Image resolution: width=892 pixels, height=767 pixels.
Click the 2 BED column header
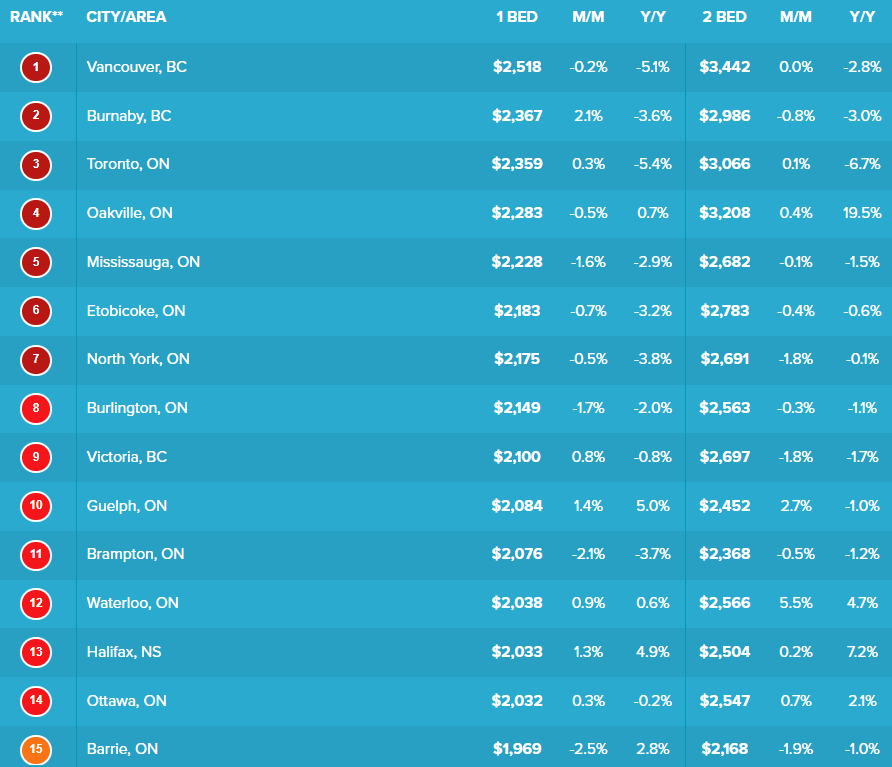[724, 17]
